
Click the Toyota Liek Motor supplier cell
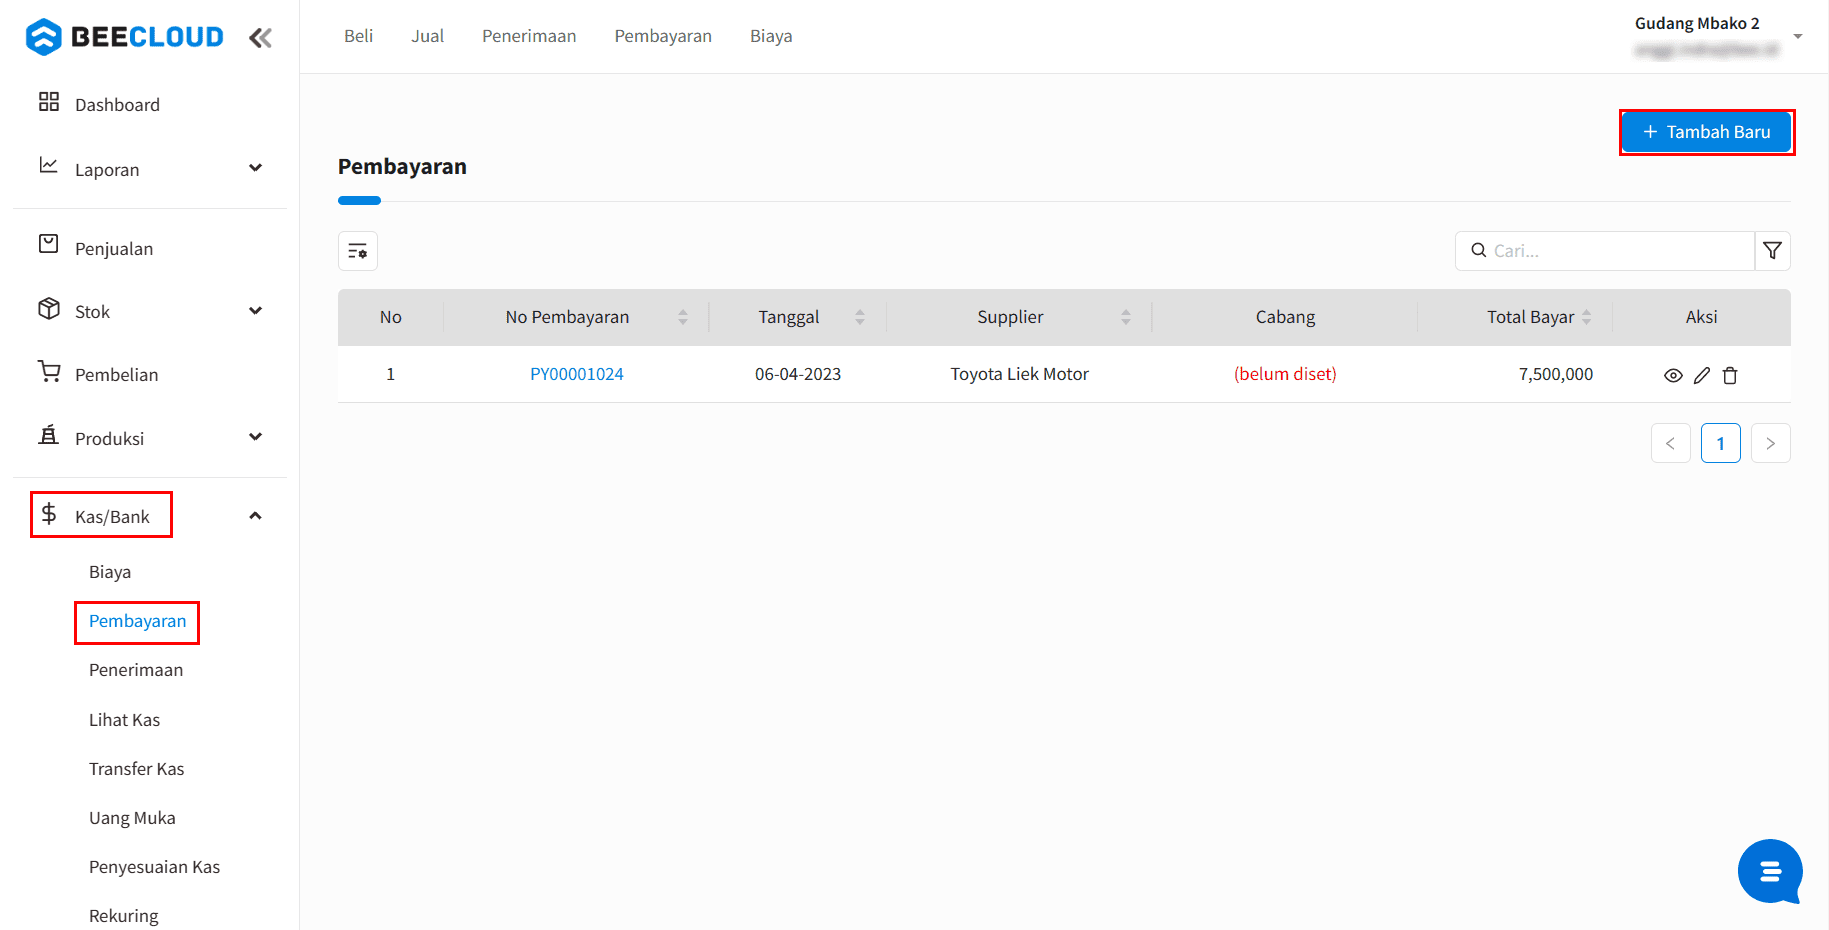tap(1019, 374)
